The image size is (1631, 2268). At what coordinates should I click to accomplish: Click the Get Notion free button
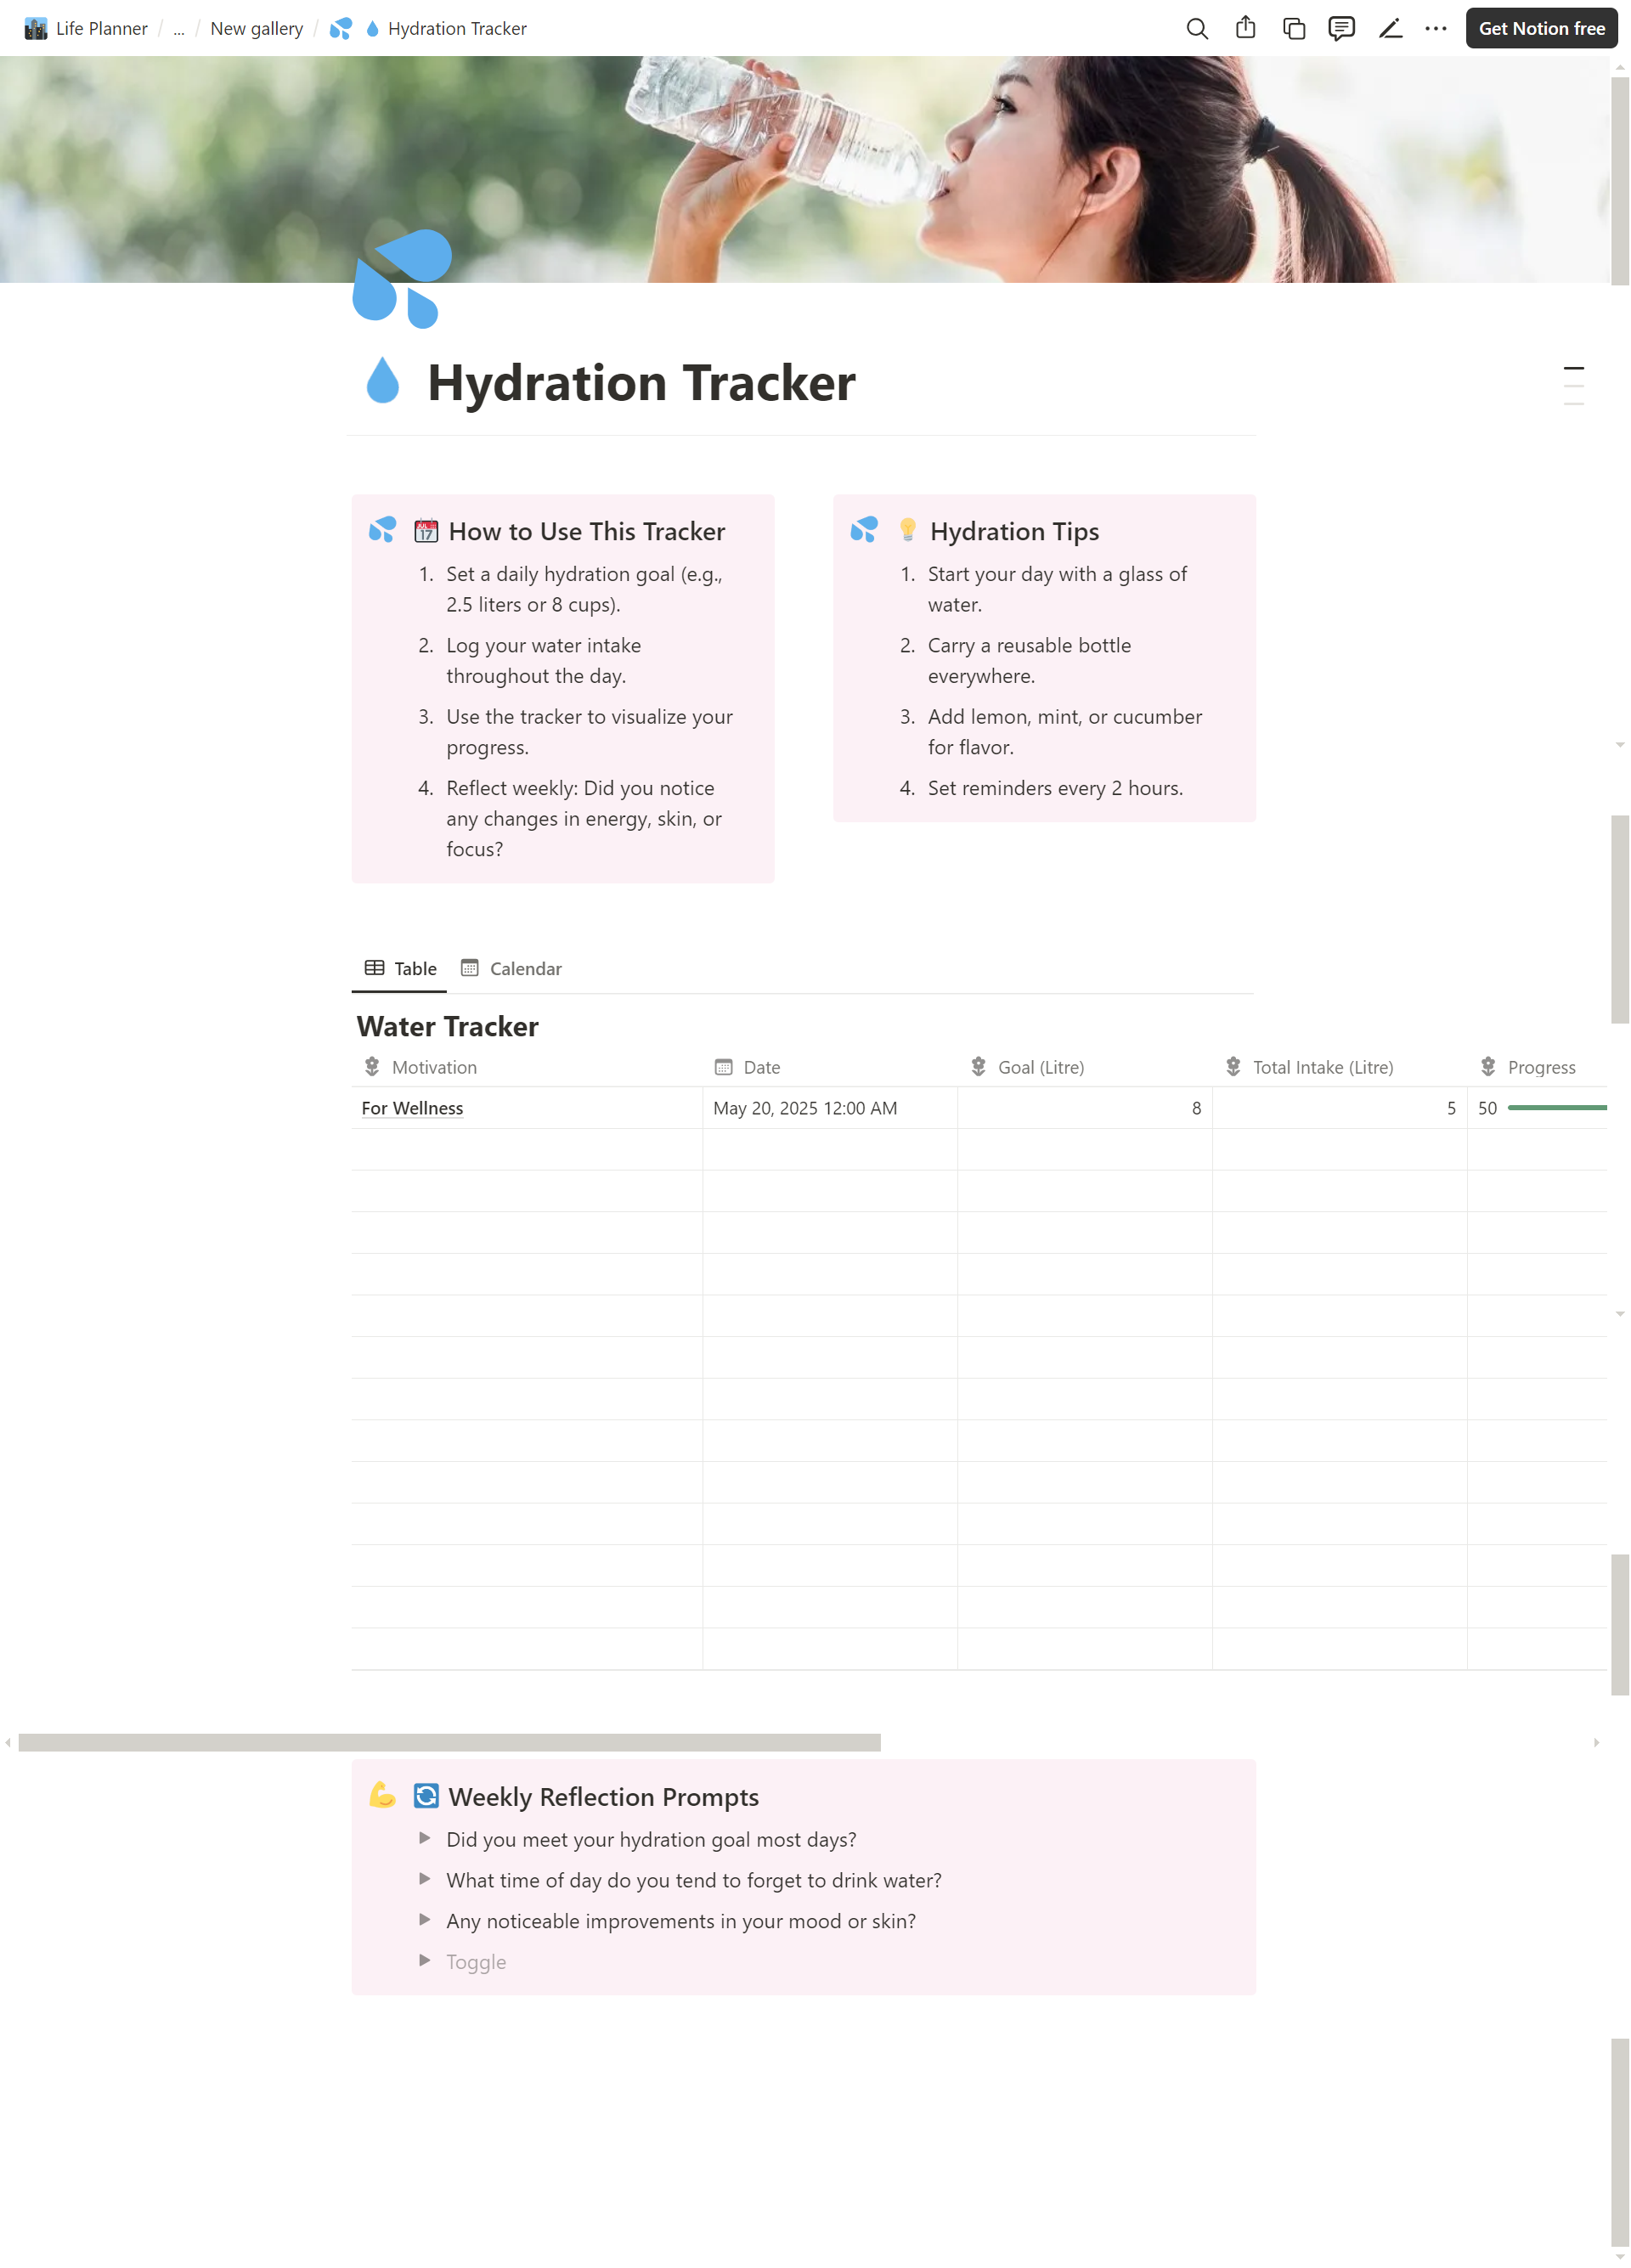click(x=1541, y=29)
